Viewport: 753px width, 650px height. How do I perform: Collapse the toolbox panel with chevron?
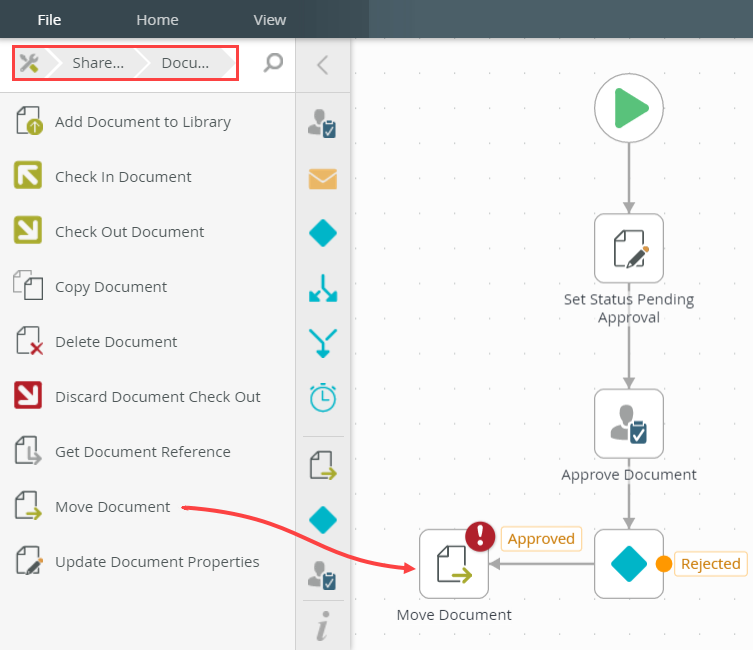[x=323, y=65]
